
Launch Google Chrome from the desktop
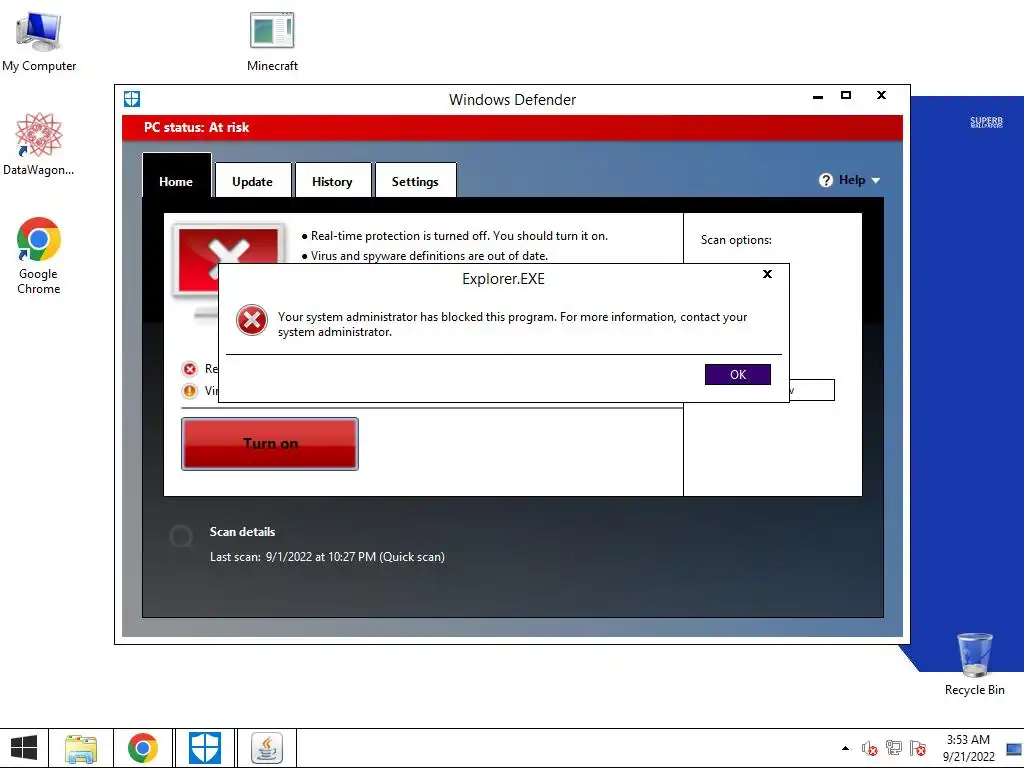39,255
